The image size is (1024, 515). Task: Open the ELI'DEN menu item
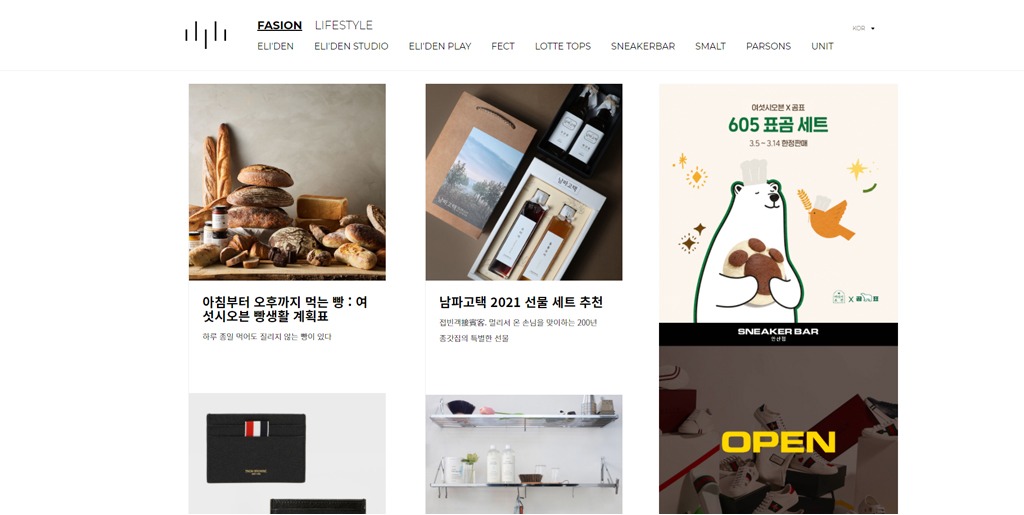tap(275, 46)
